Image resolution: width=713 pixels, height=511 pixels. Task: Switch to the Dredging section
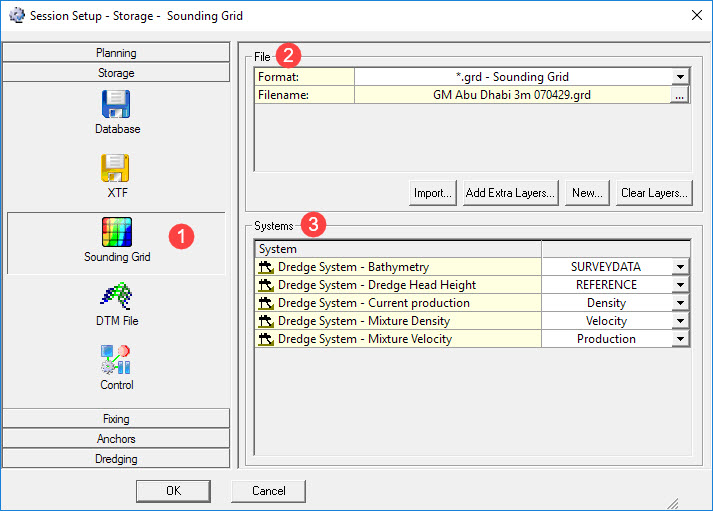pos(116,459)
